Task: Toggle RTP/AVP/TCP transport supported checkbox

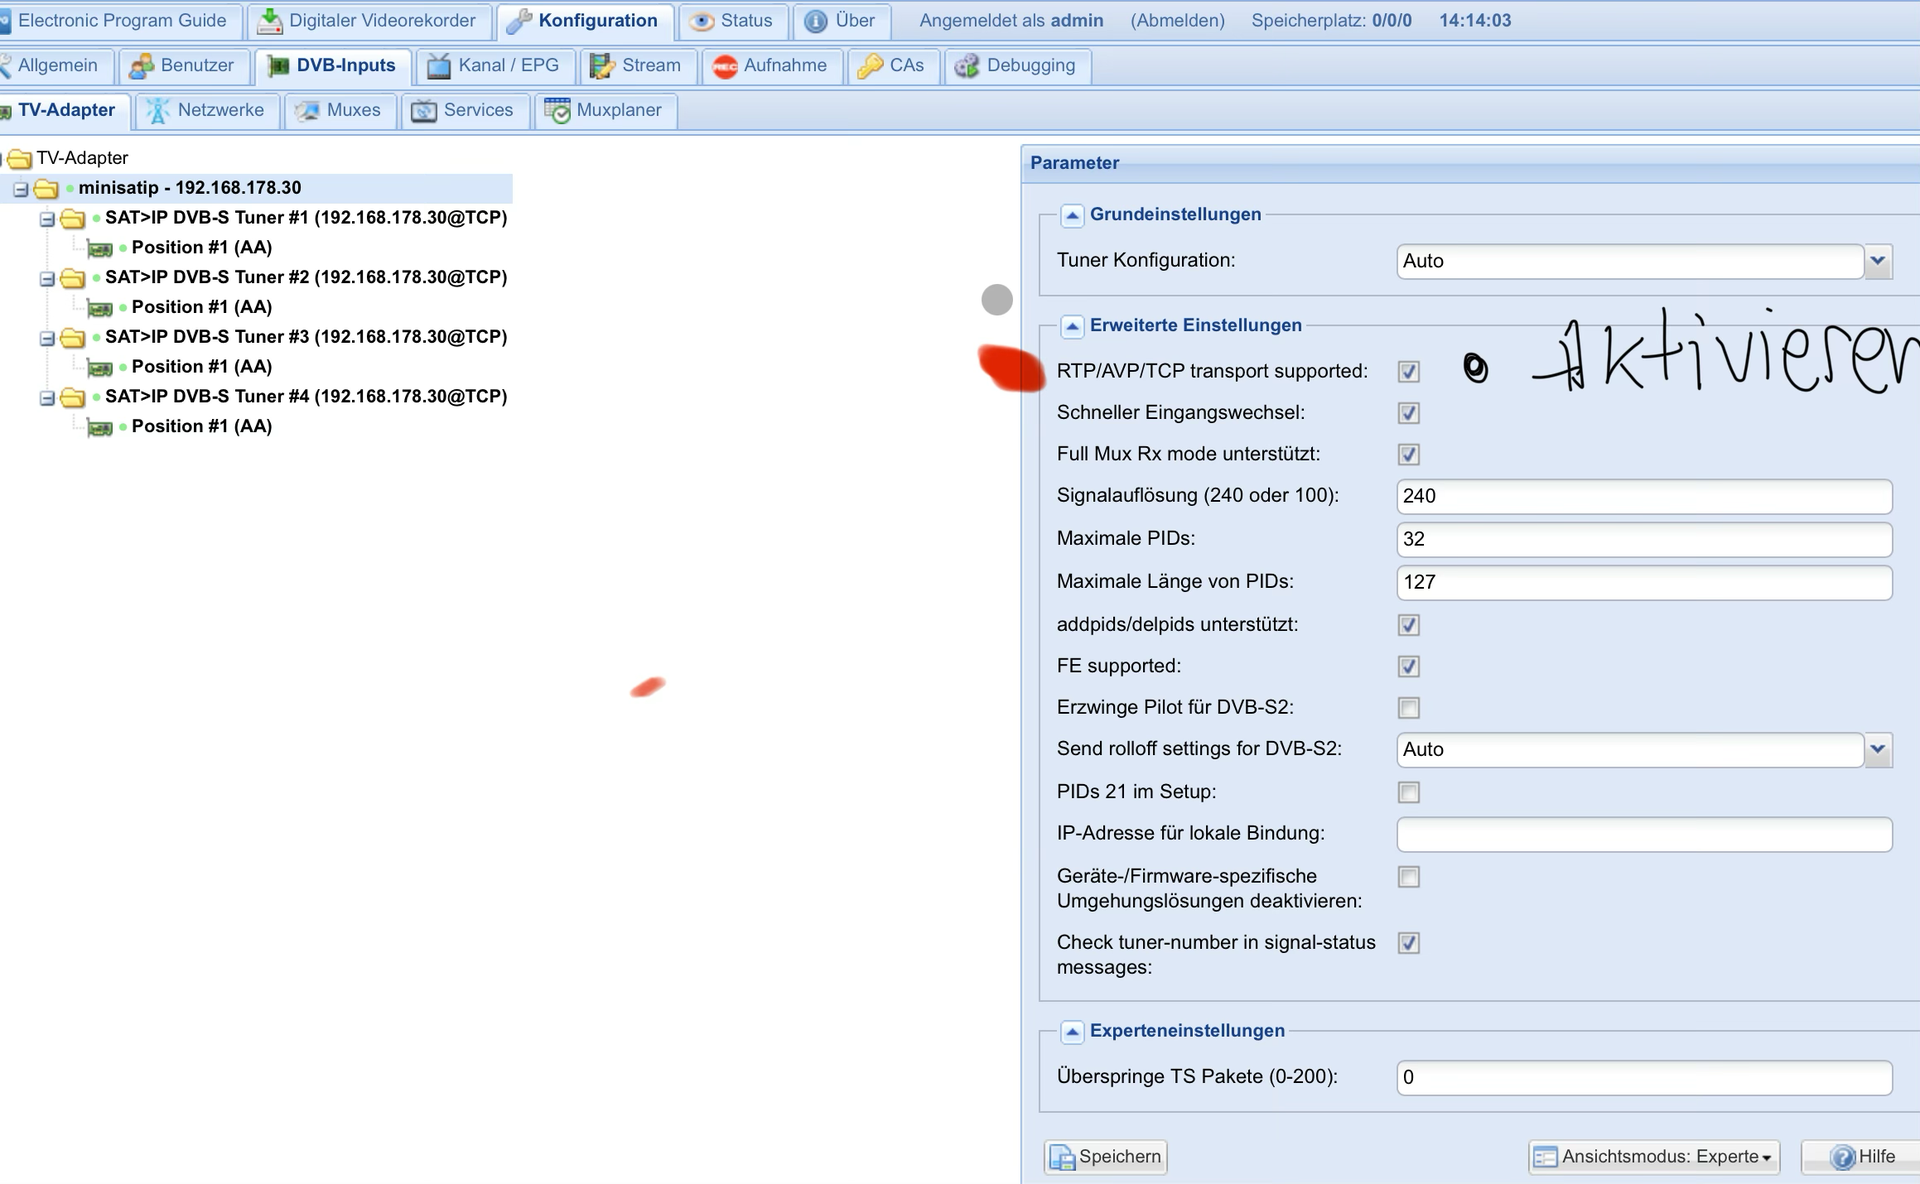Action: tap(1409, 372)
